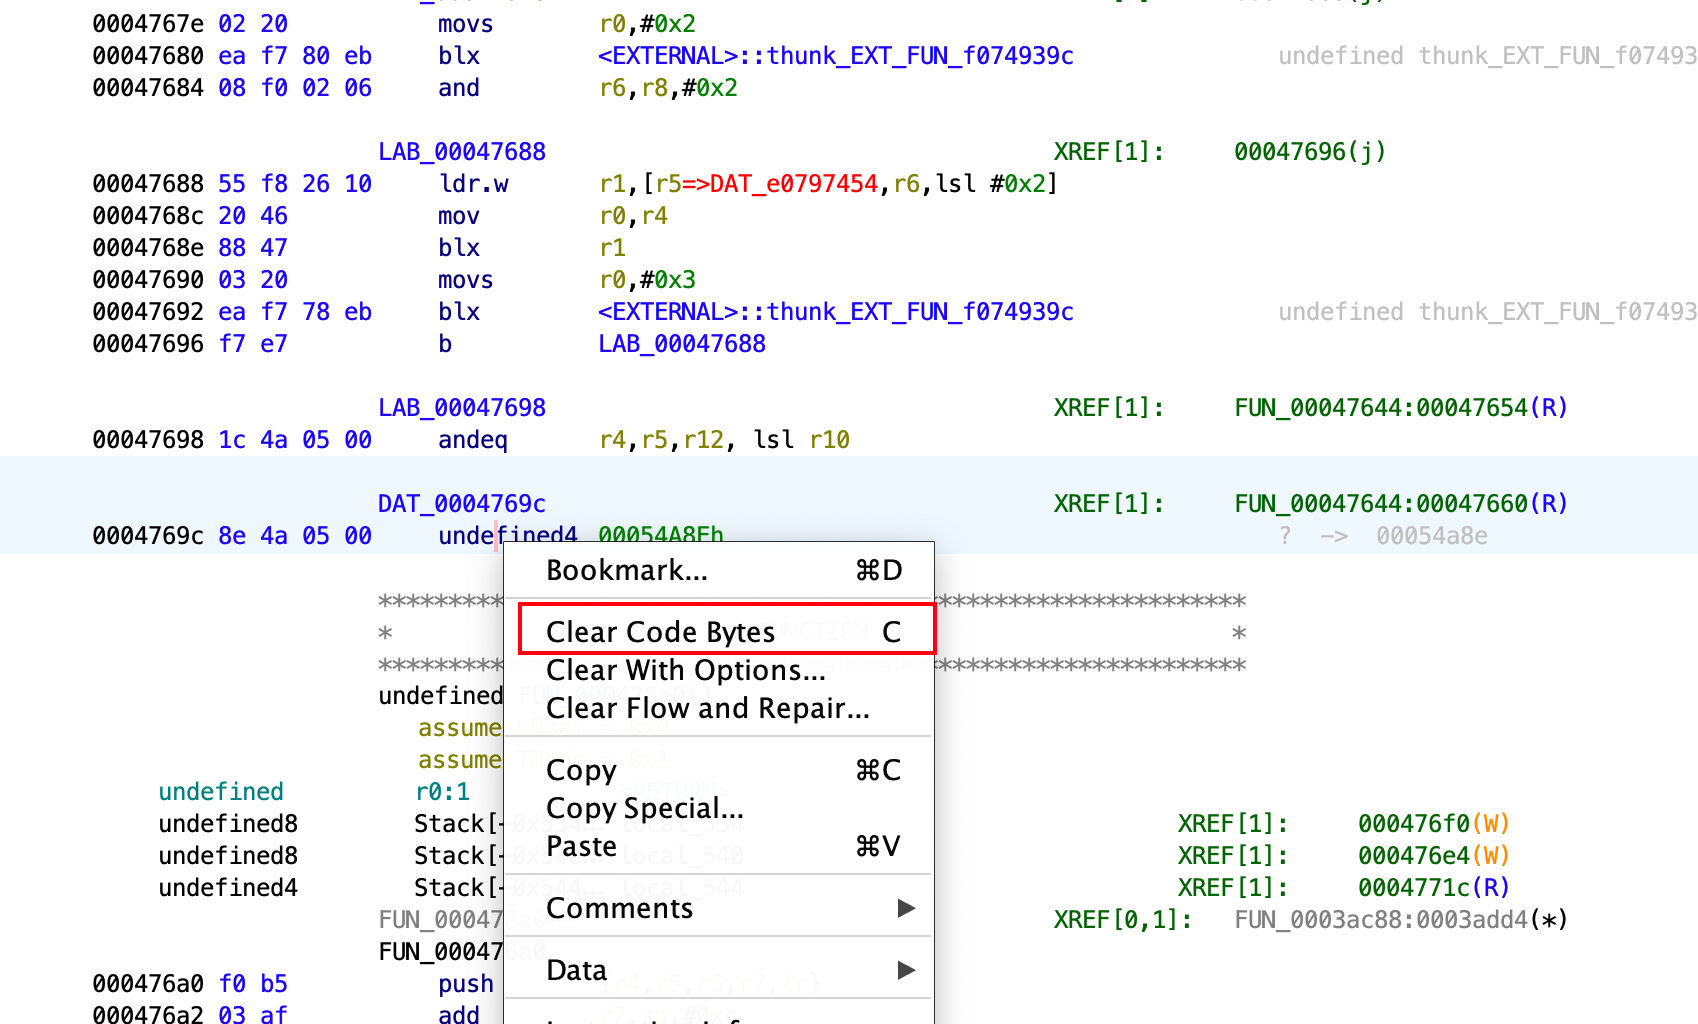This screenshot has width=1698, height=1024.
Task: Select DAT_e0797454 operand reference
Action: 794,184
